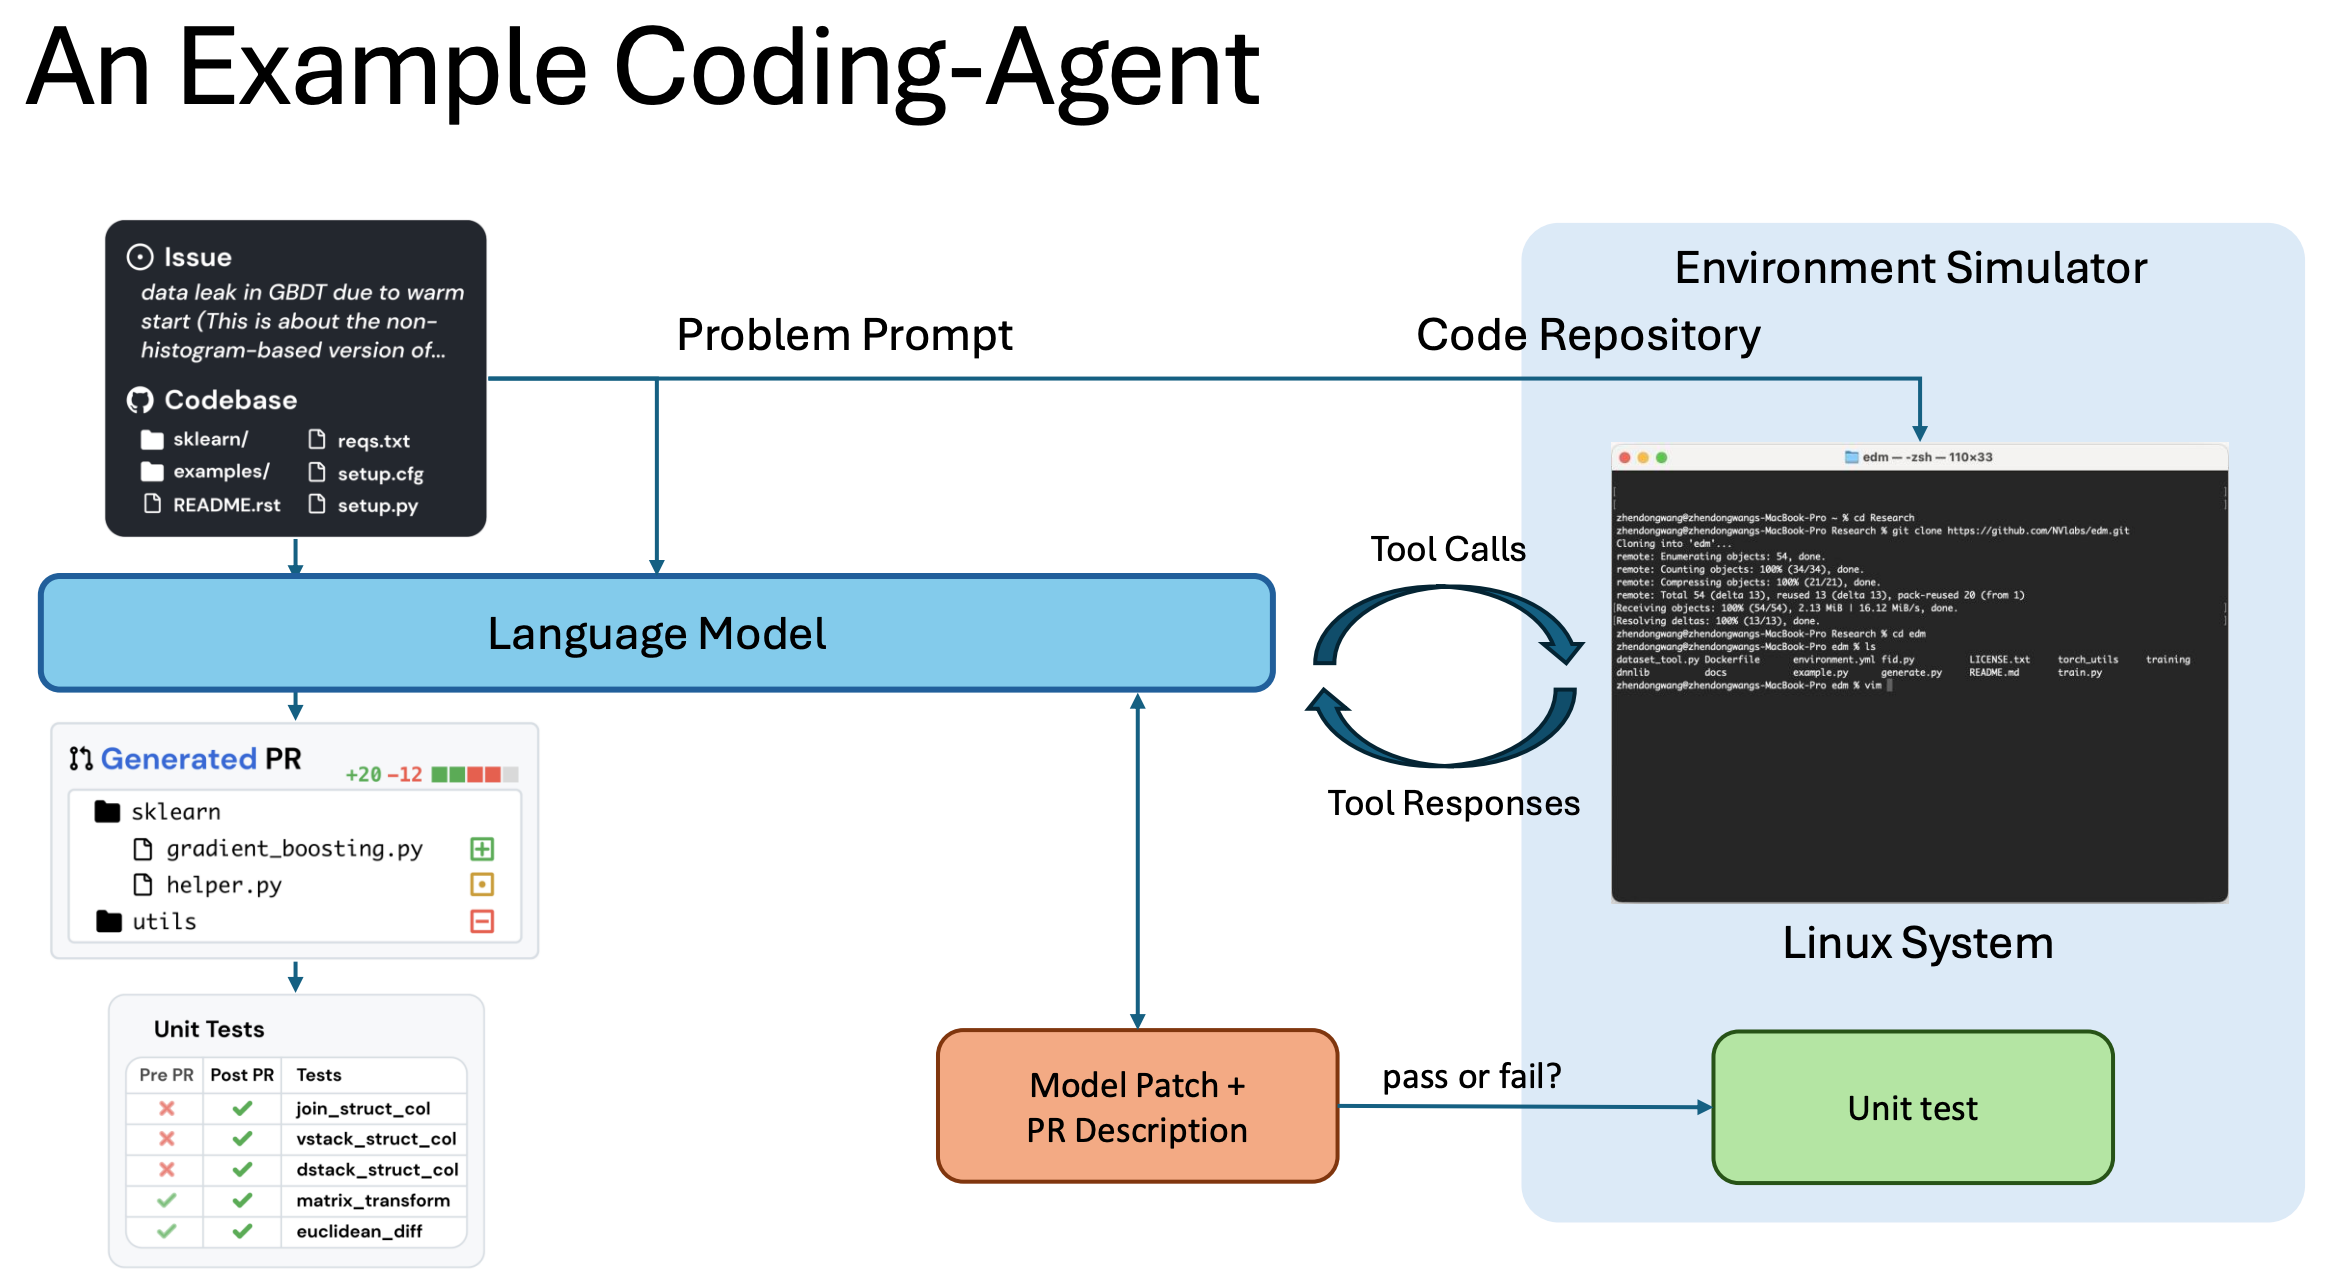This screenshot has height=1270, width=2340.
Task: Click green added icon for gradient_boosting.py
Action: click(482, 849)
